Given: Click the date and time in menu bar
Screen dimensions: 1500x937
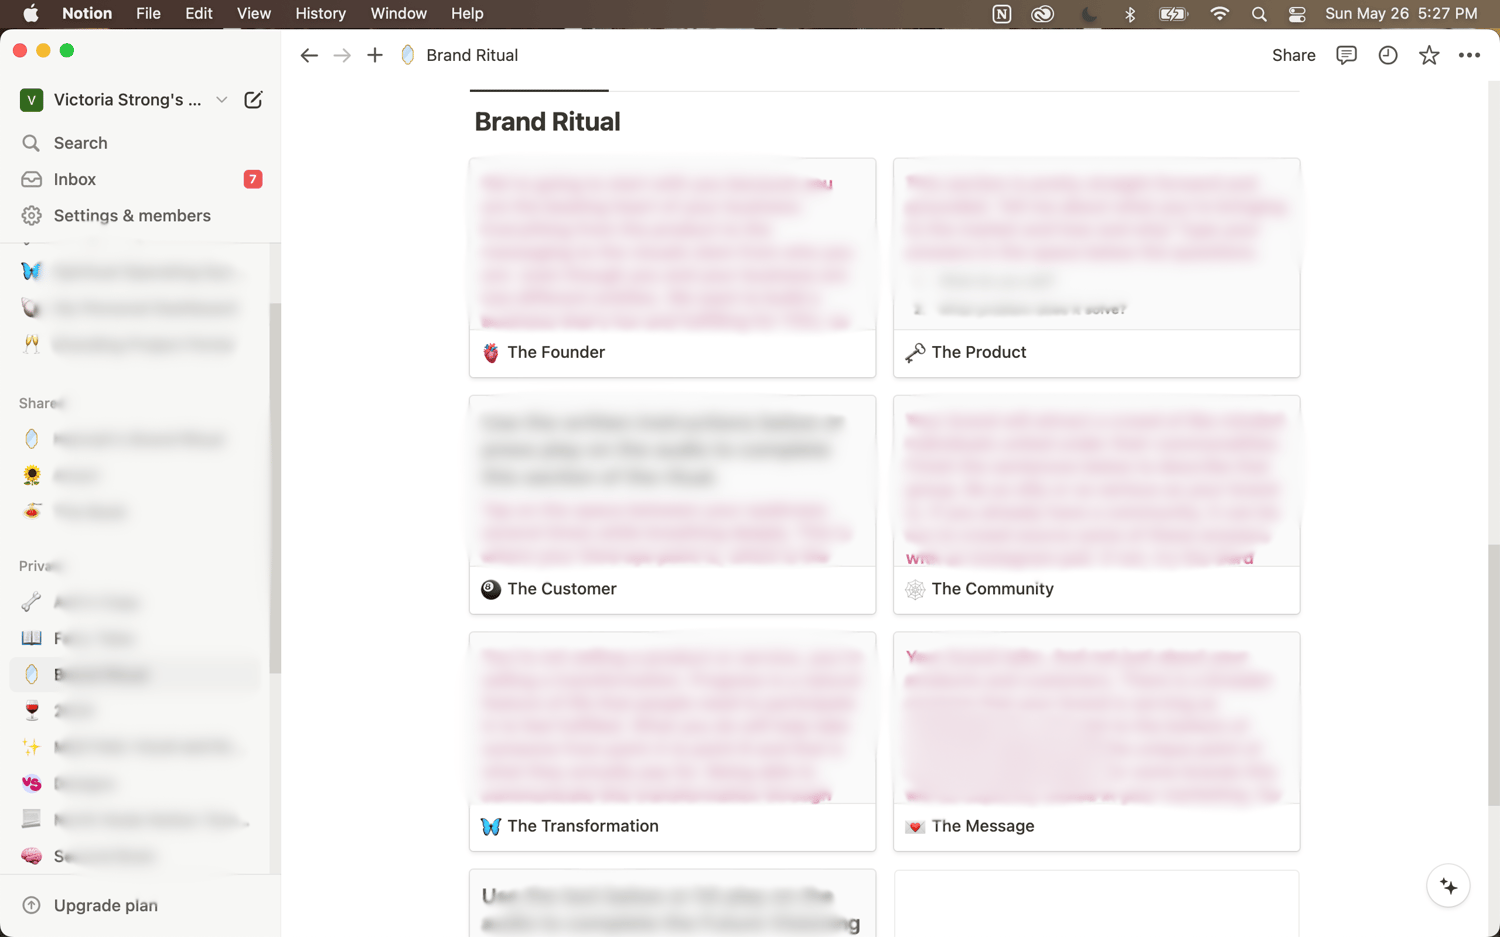Looking at the screenshot, I should (x=1401, y=13).
